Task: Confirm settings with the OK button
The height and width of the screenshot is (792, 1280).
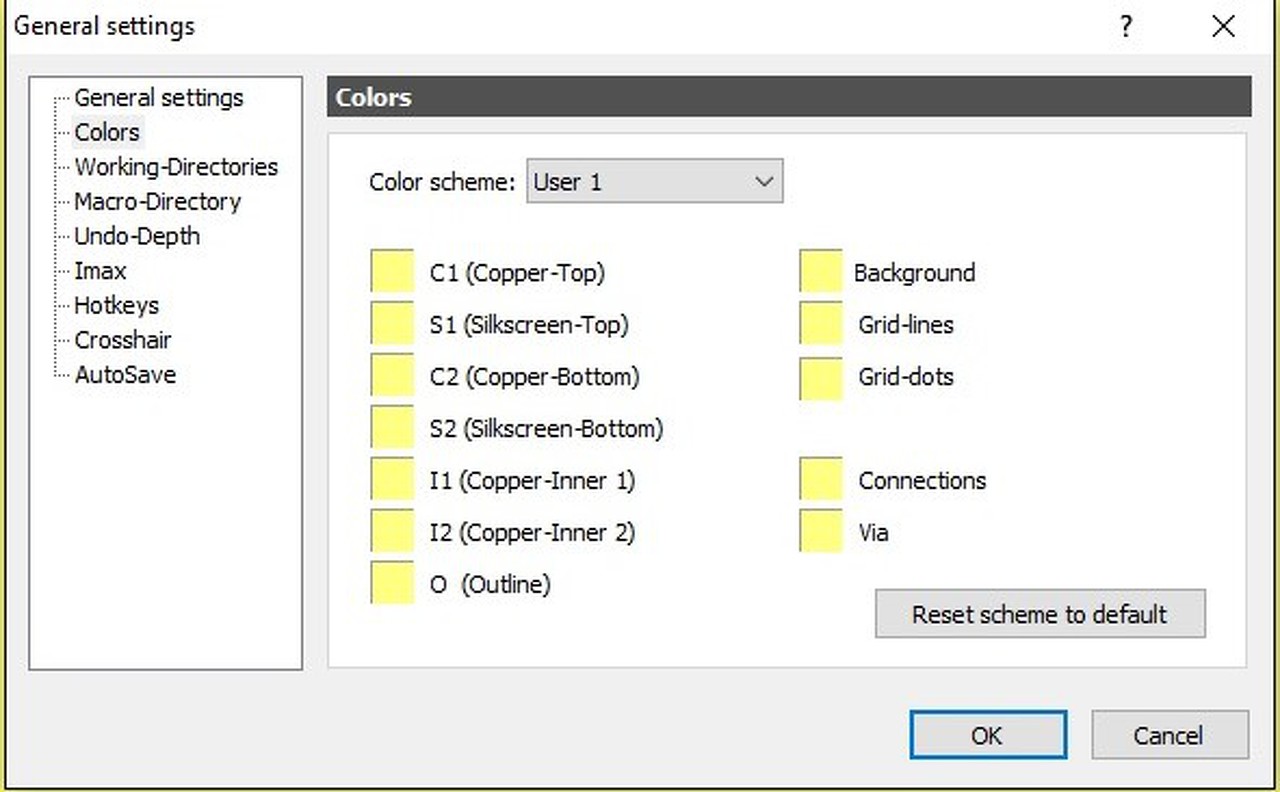Action: coord(987,735)
